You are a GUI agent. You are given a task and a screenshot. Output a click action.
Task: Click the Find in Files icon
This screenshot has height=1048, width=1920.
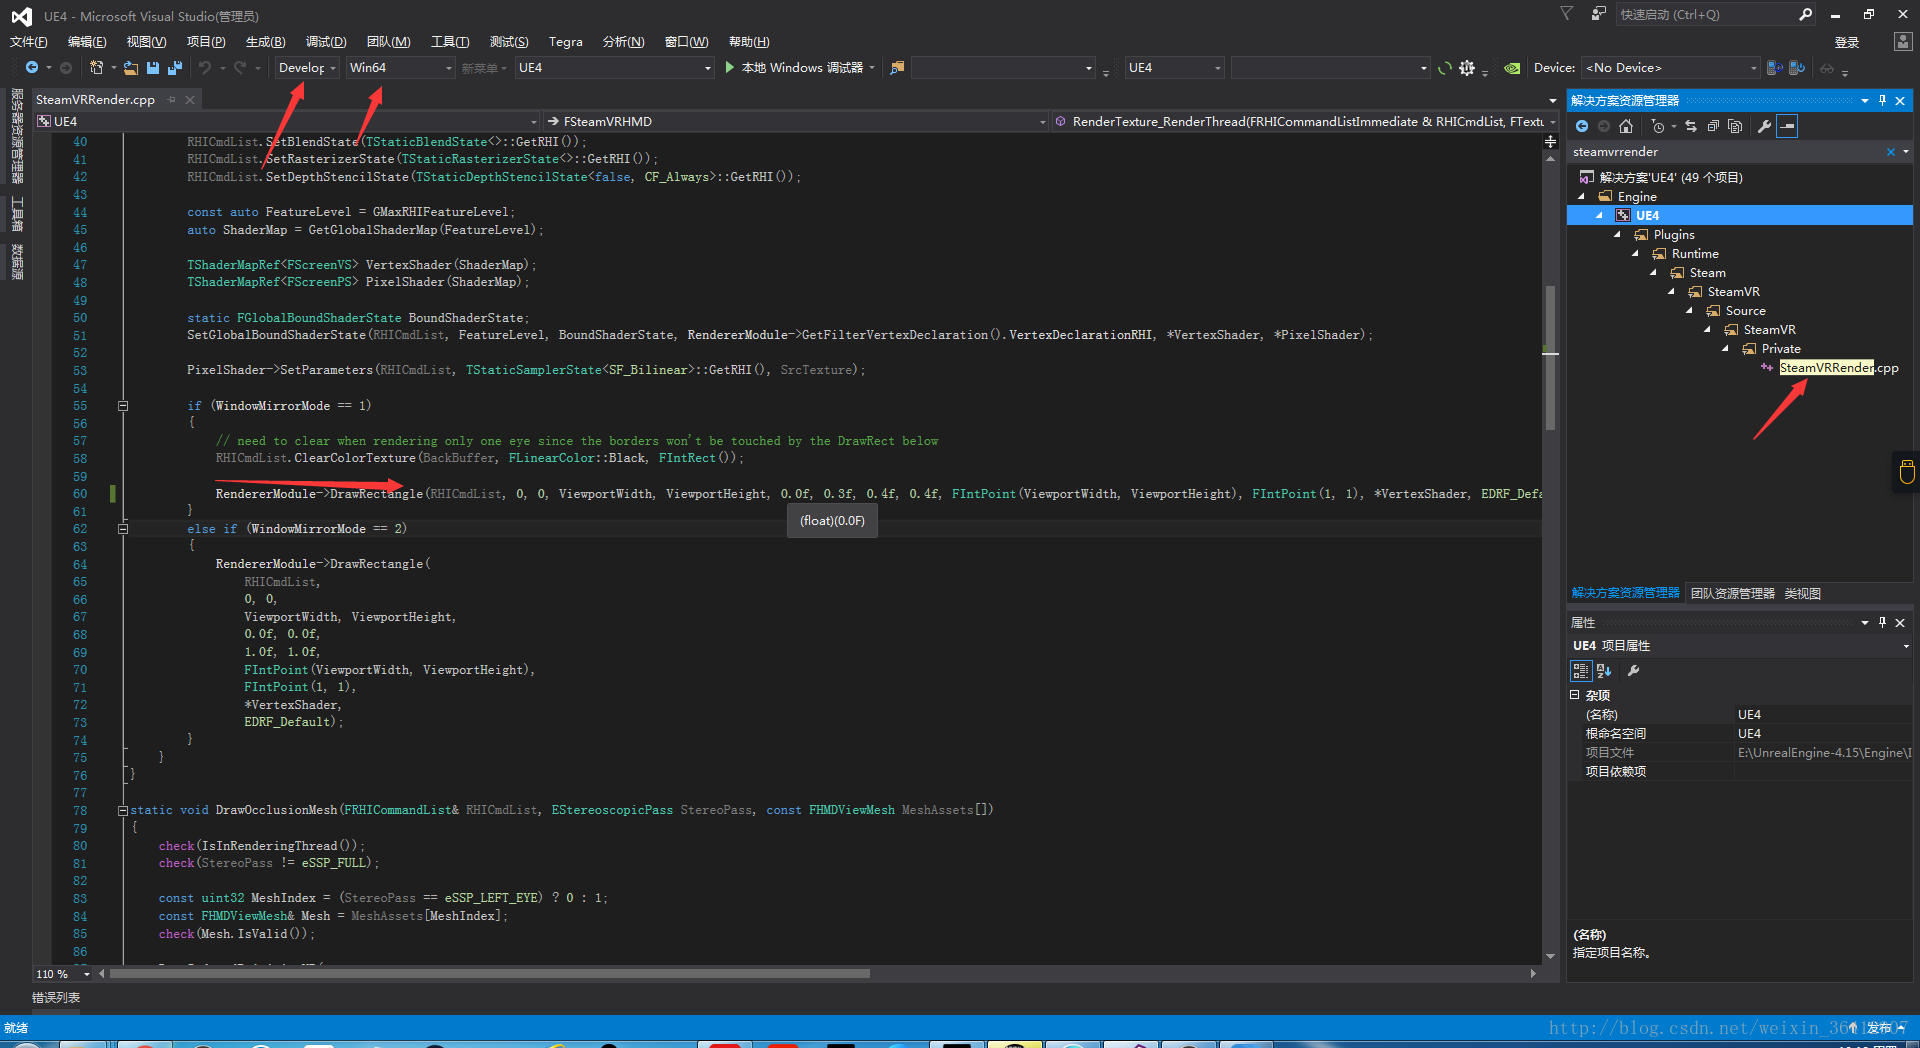click(x=897, y=68)
